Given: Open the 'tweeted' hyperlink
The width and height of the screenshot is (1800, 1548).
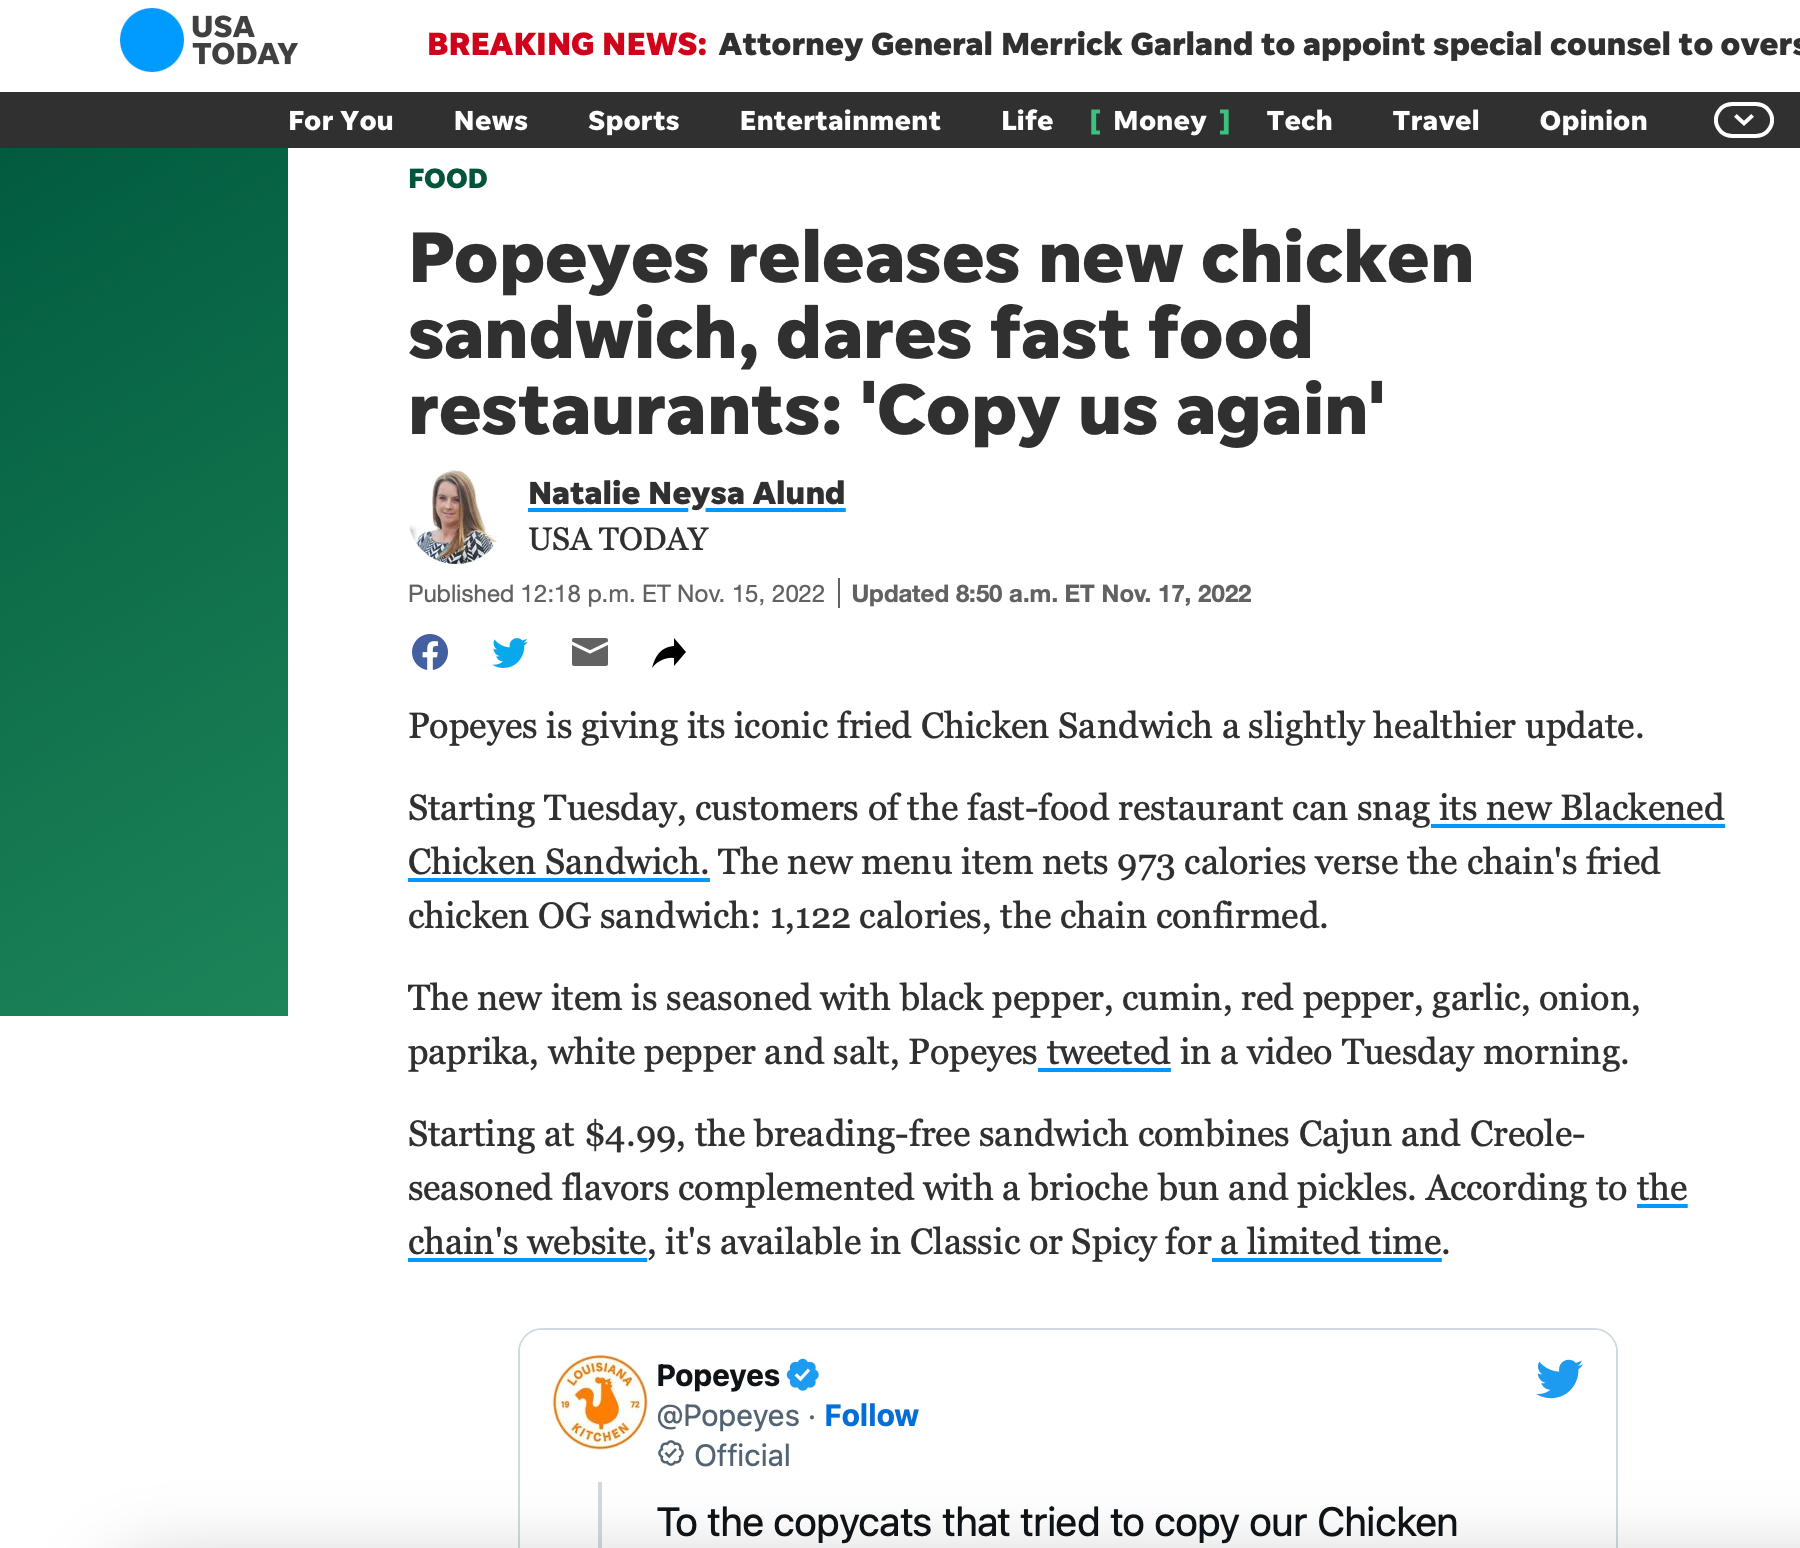Looking at the screenshot, I should (1107, 1052).
